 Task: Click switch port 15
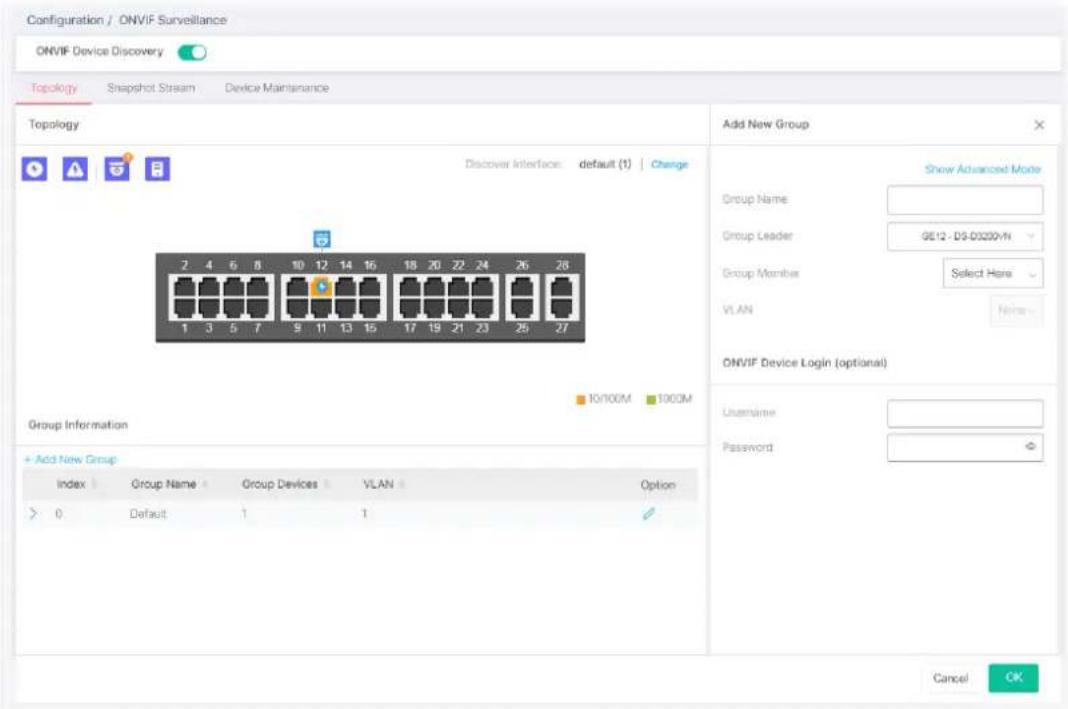[x=370, y=307]
